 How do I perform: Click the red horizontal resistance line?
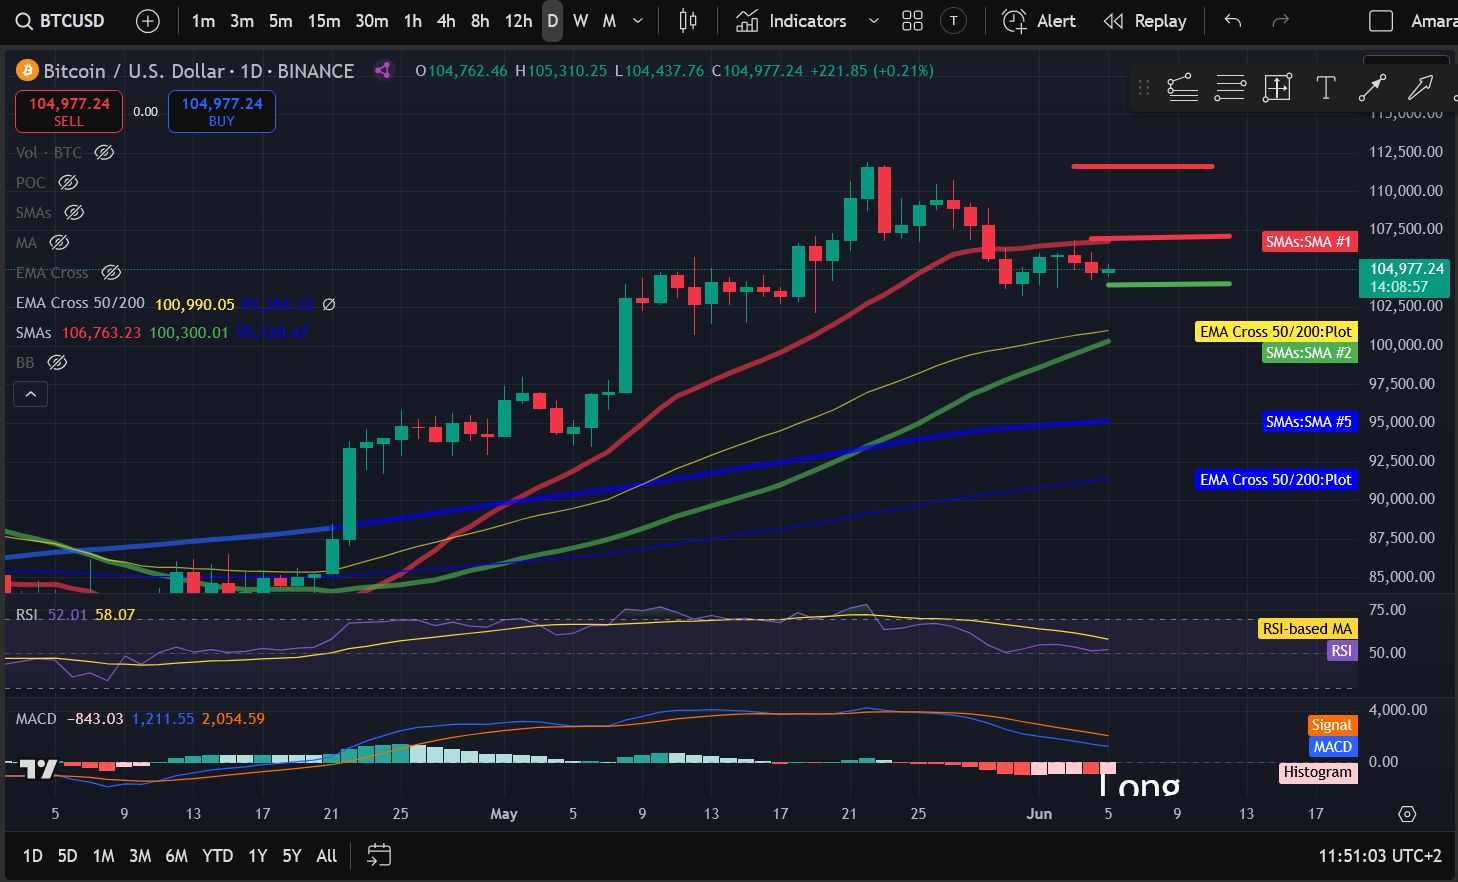click(x=1142, y=166)
